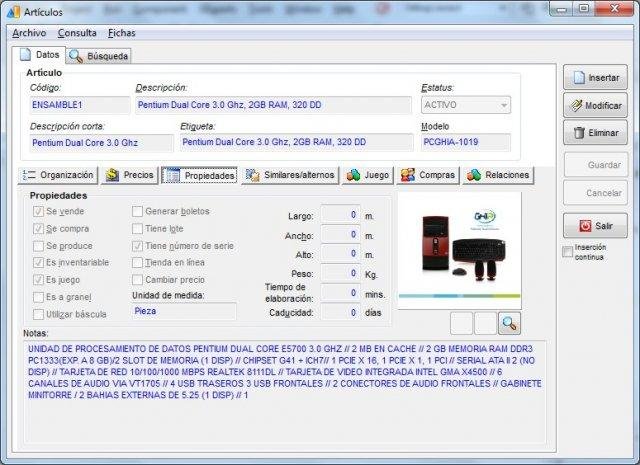Image resolution: width=640 pixels, height=465 pixels.
Task: Click inside the Notas text area
Action: coord(285,392)
